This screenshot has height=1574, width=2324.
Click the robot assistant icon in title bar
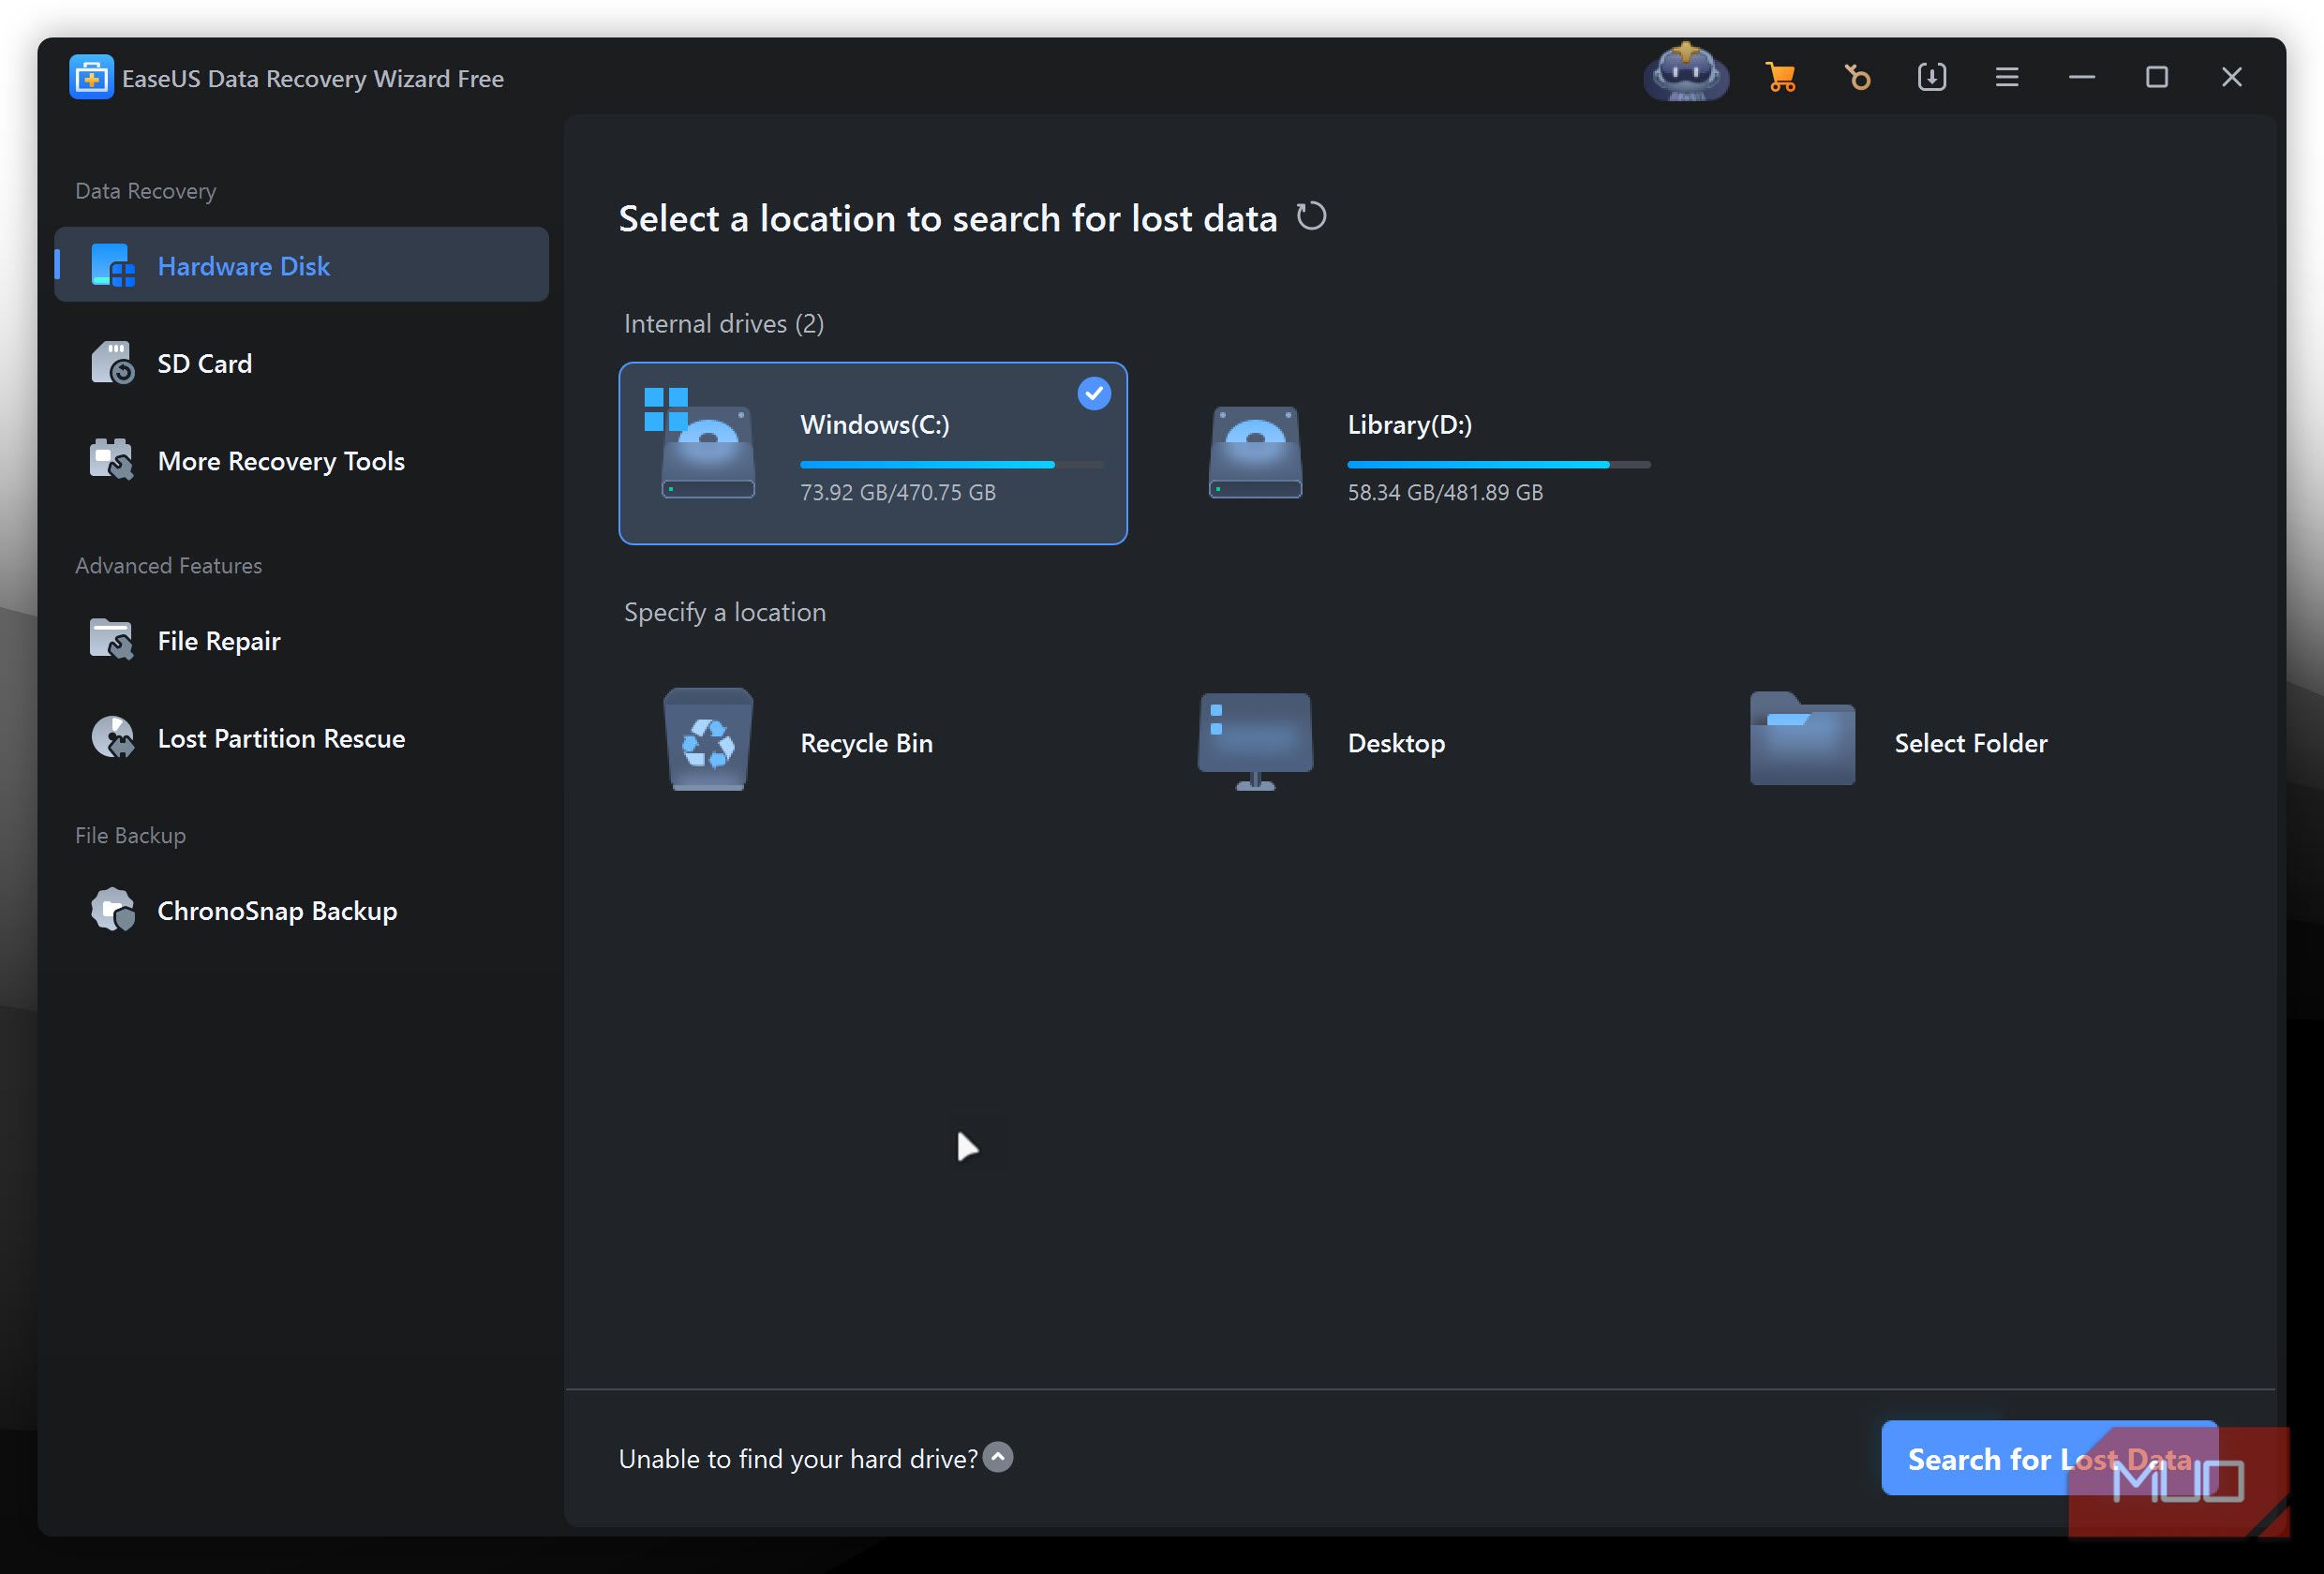point(1686,72)
